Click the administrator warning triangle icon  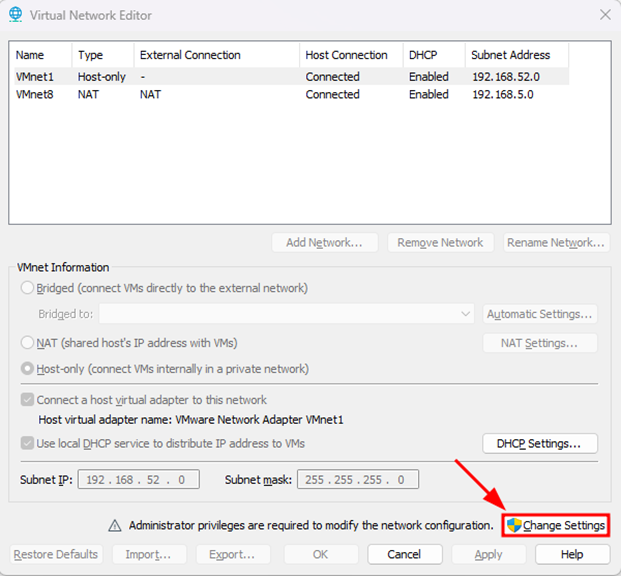pyautogui.click(x=115, y=525)
